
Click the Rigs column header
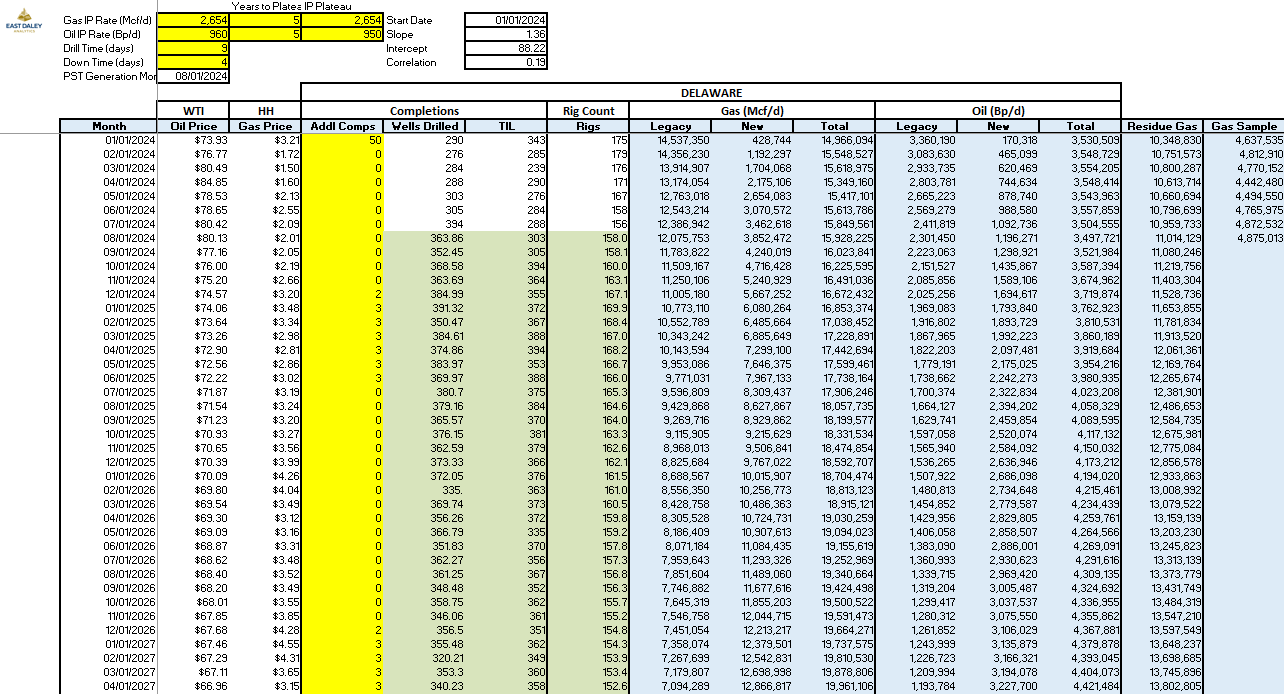(589, 126)
